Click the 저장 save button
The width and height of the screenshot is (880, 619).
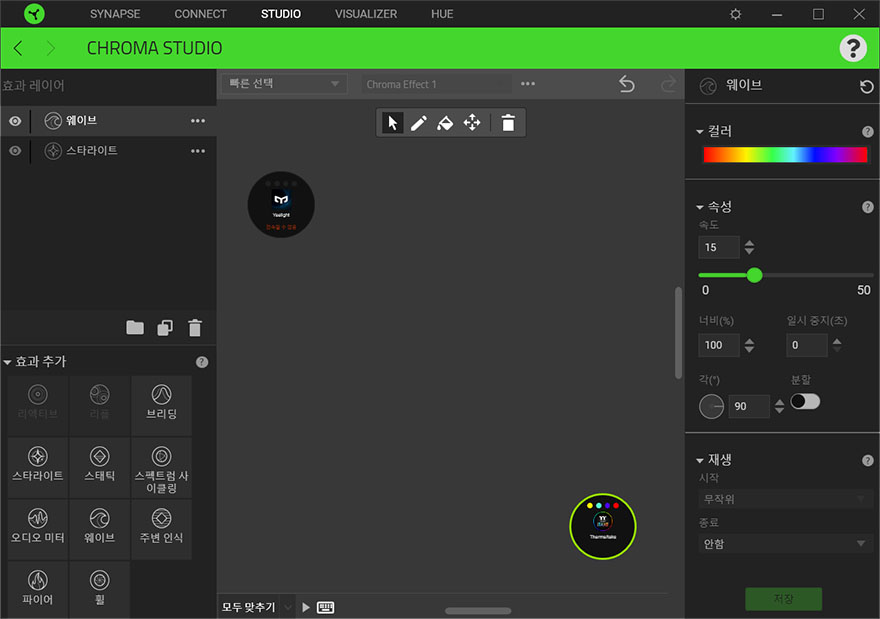[x=783, y=599]
